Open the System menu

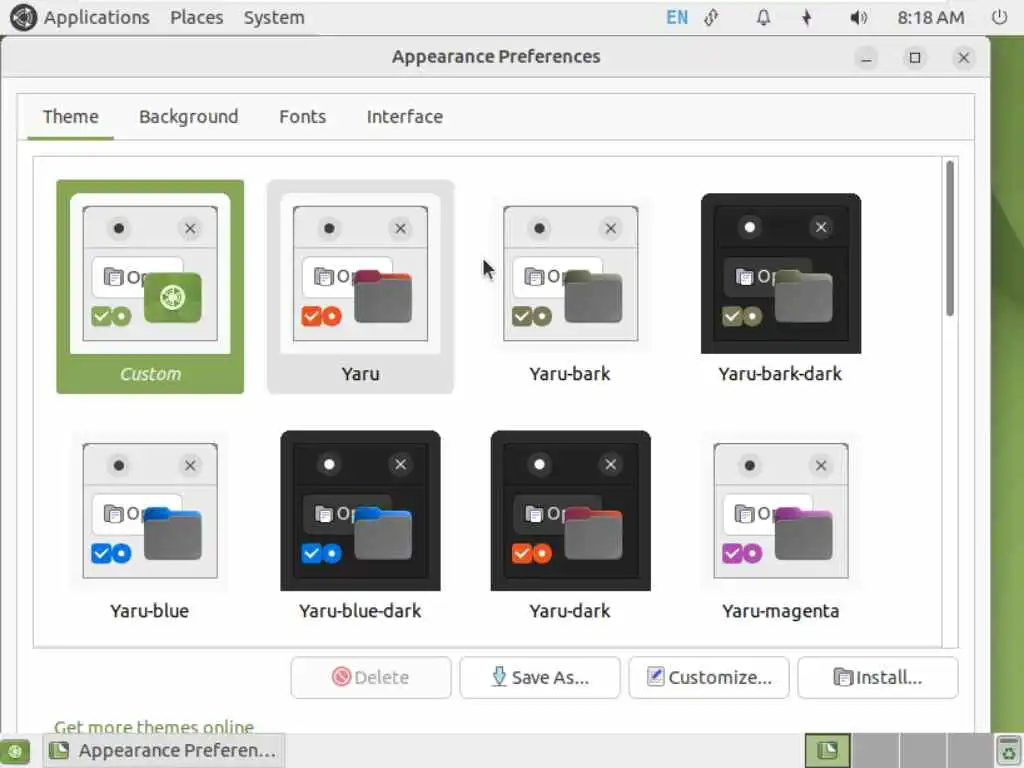pyautogui.click(x=274, y=18)
